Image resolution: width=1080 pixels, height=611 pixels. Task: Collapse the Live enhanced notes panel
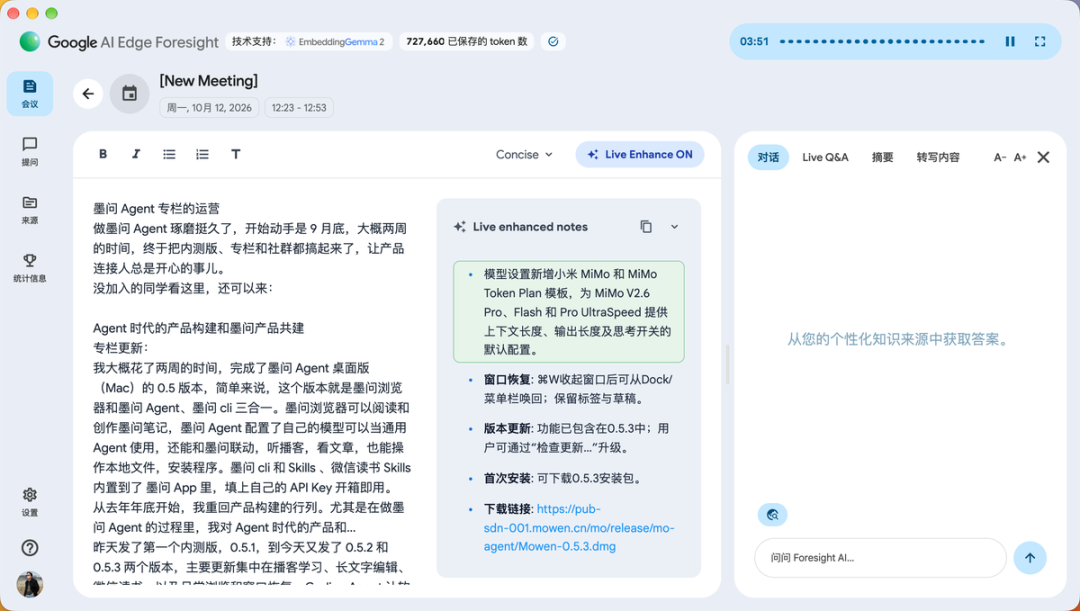pos(674,227)
